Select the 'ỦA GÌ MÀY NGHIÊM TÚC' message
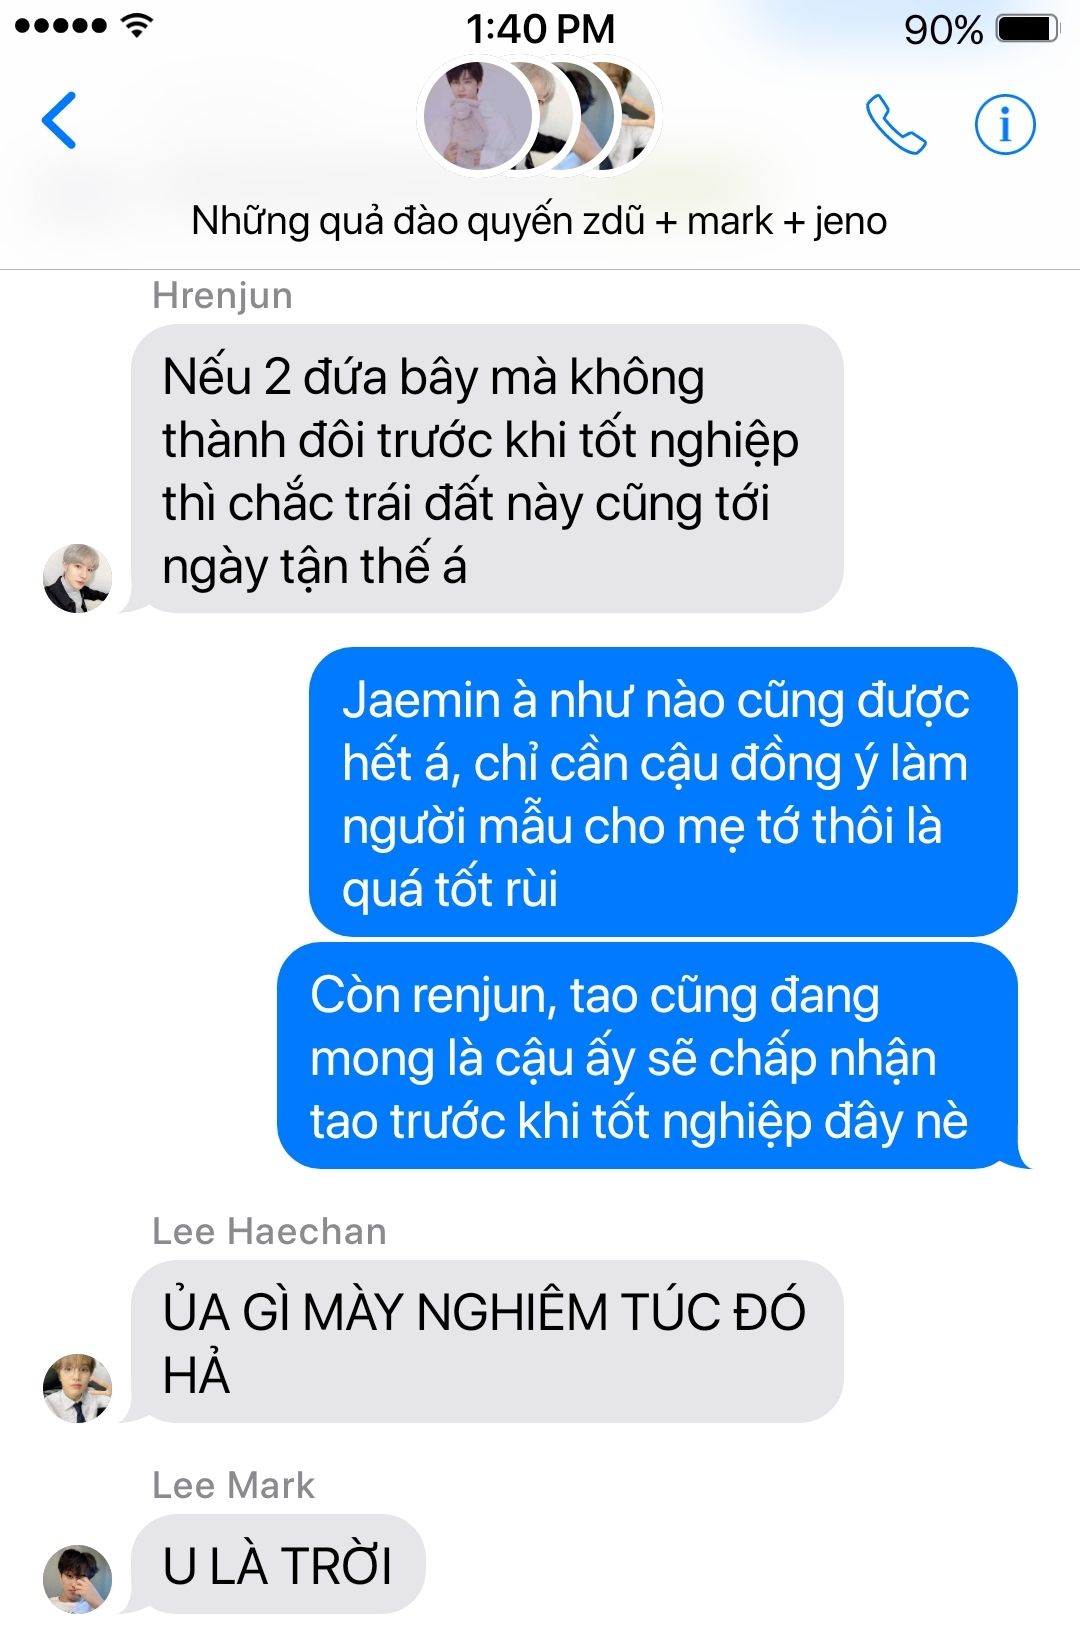1080x1637 pixels. tap(487, 1341)
